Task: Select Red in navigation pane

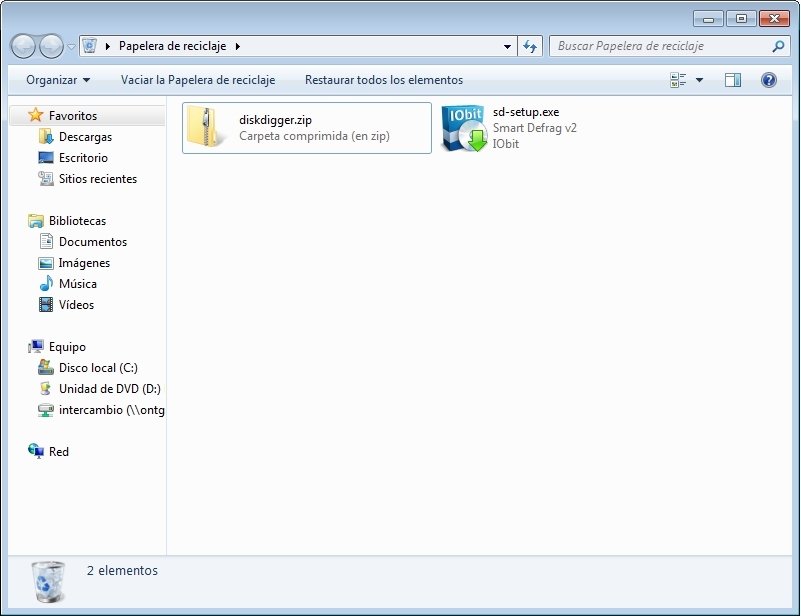Action: point(59,452)
